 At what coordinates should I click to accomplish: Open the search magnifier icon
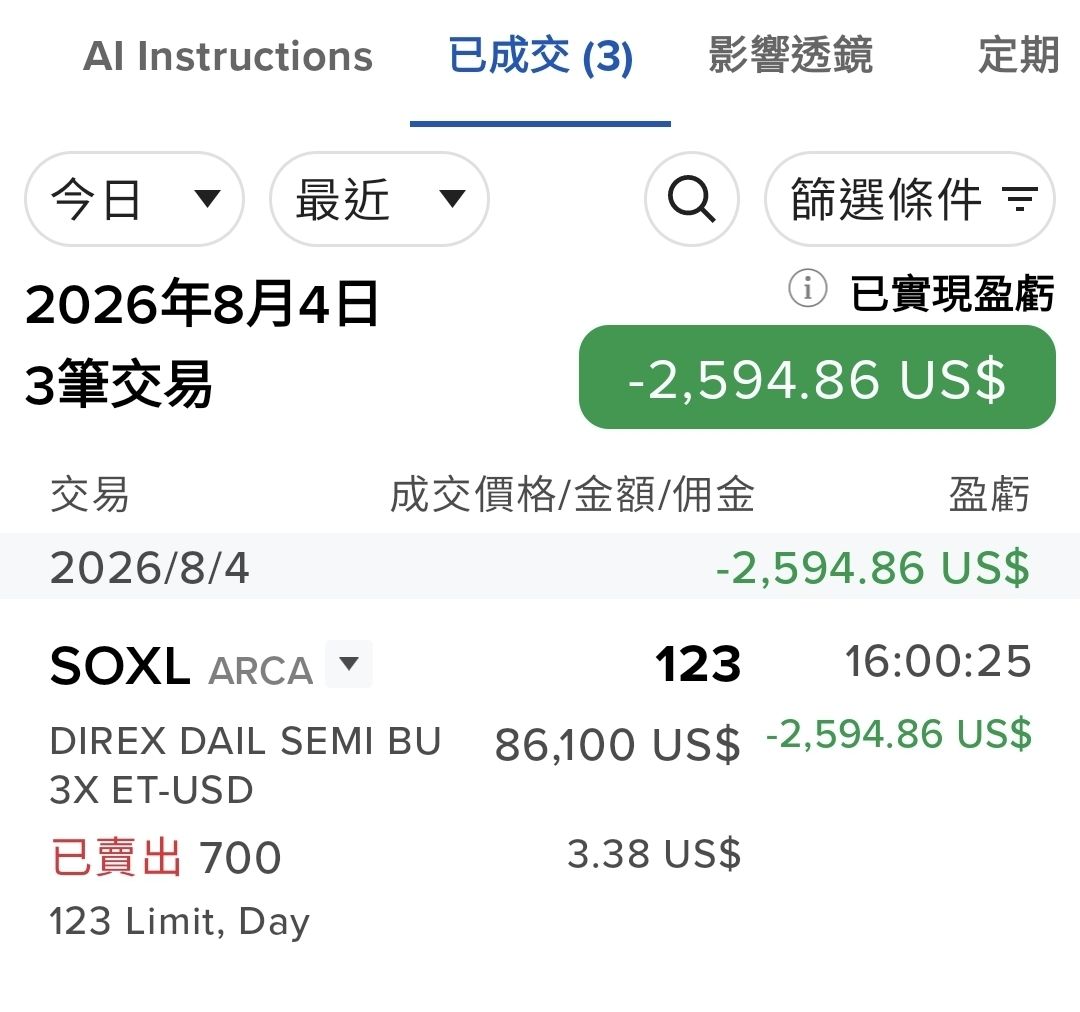coord(692,199)
